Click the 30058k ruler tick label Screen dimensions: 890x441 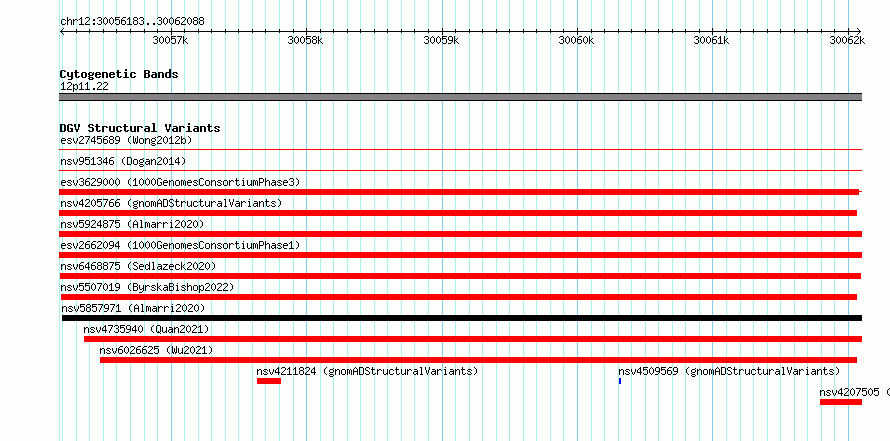pos(305,40)
